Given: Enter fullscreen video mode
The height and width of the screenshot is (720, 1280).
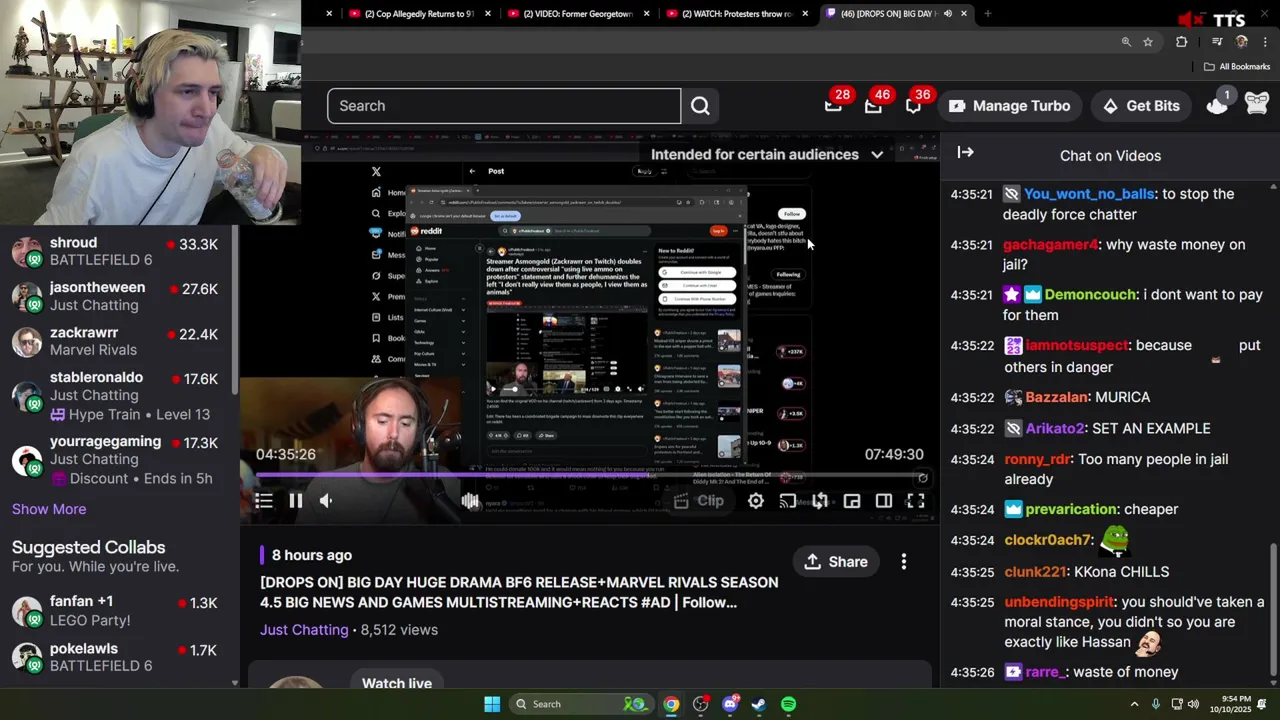Looking at the screenshot, I should 916,501.
